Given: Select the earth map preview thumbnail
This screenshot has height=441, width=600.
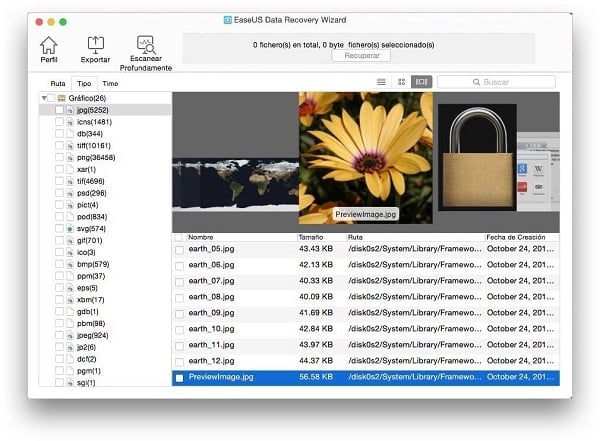Looking at the screenshot, I should (235, 185).
